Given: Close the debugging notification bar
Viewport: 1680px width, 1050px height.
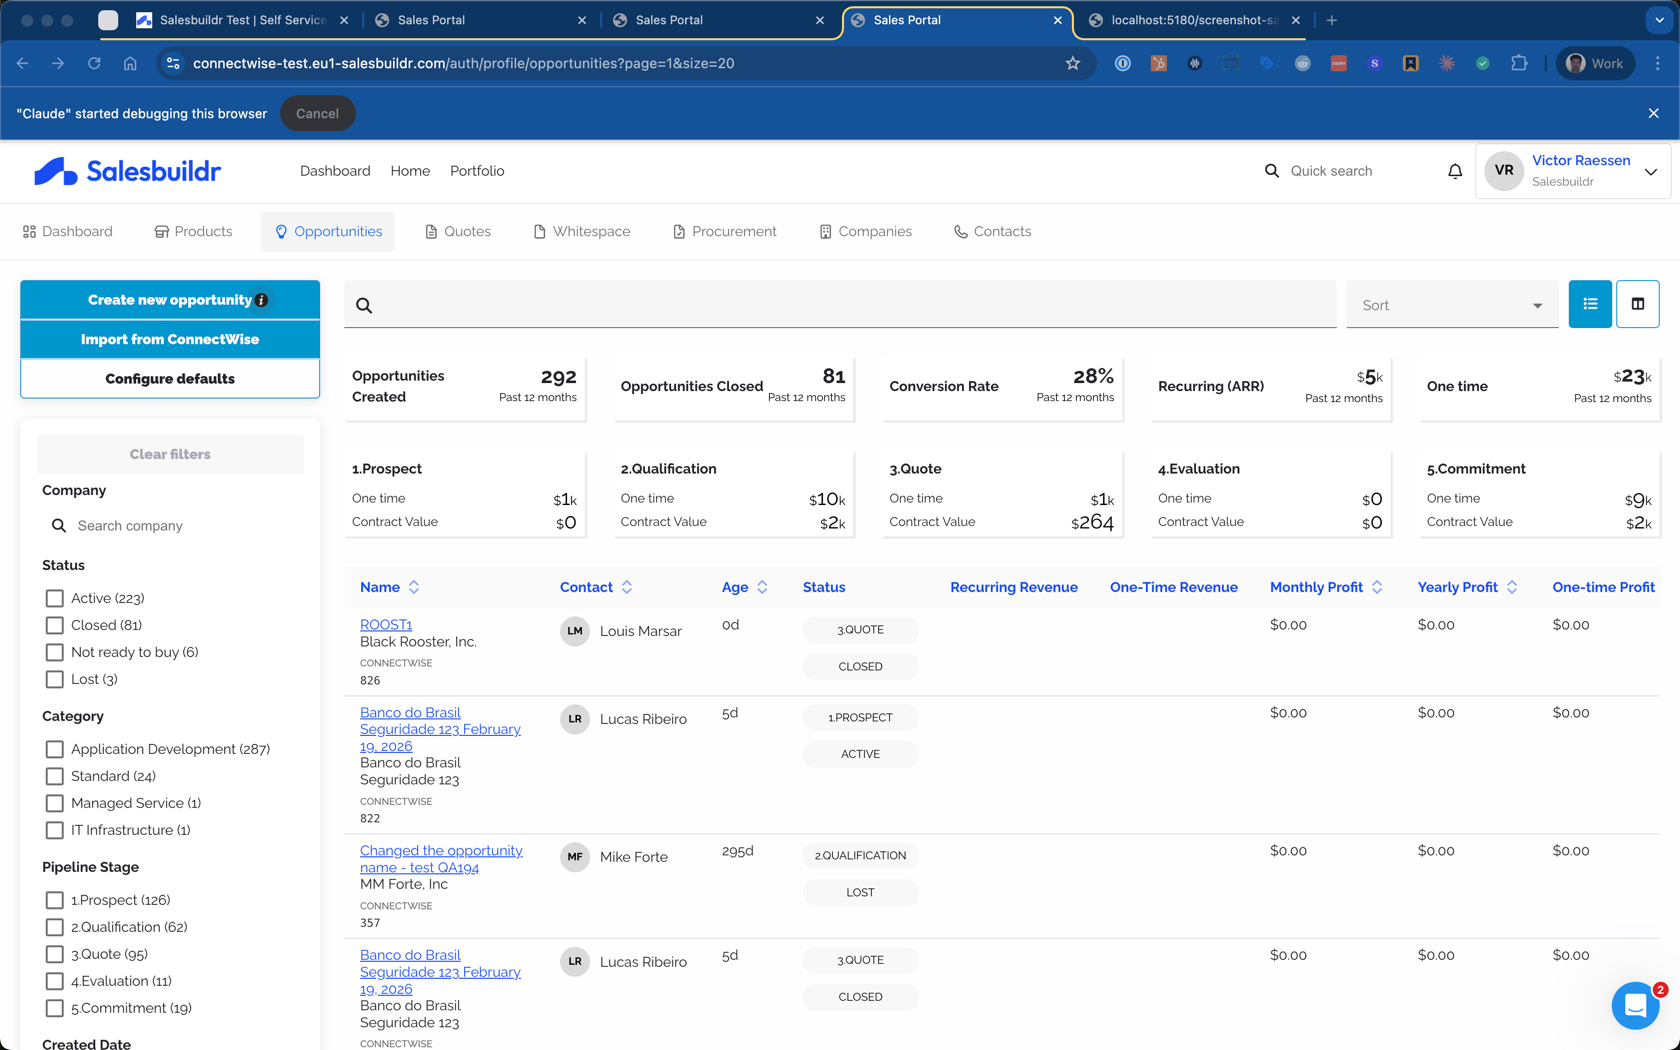Looking at the screenshot, I should pos(1654,113).
